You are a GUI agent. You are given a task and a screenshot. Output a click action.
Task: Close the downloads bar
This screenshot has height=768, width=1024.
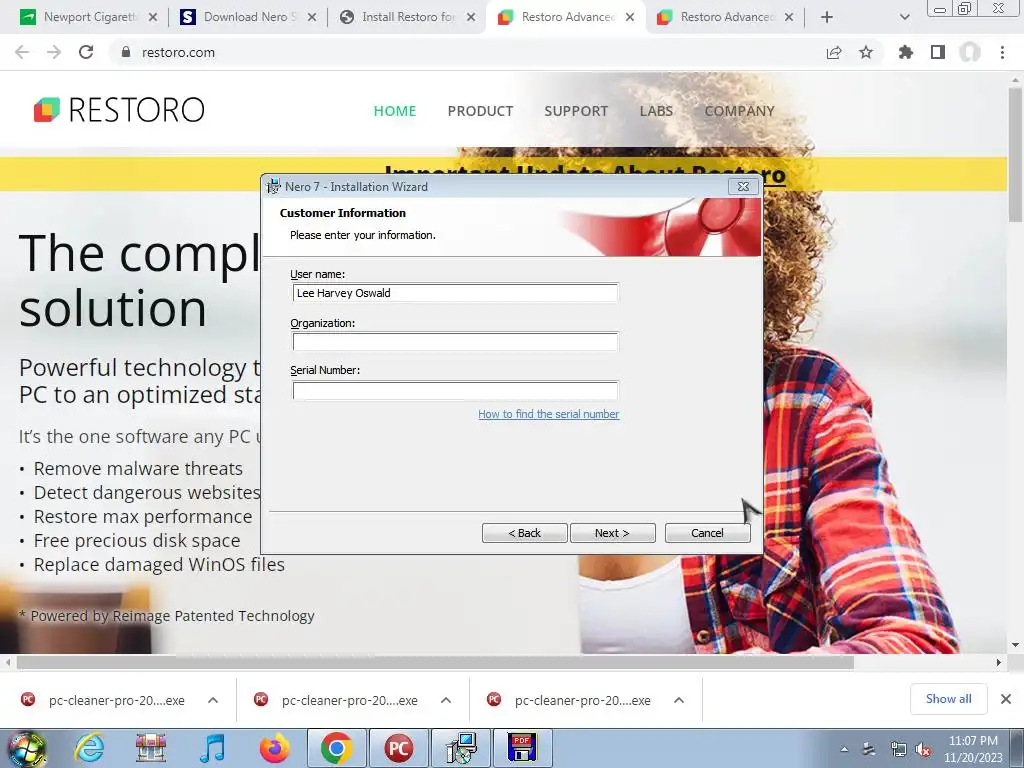(1006, 699)
